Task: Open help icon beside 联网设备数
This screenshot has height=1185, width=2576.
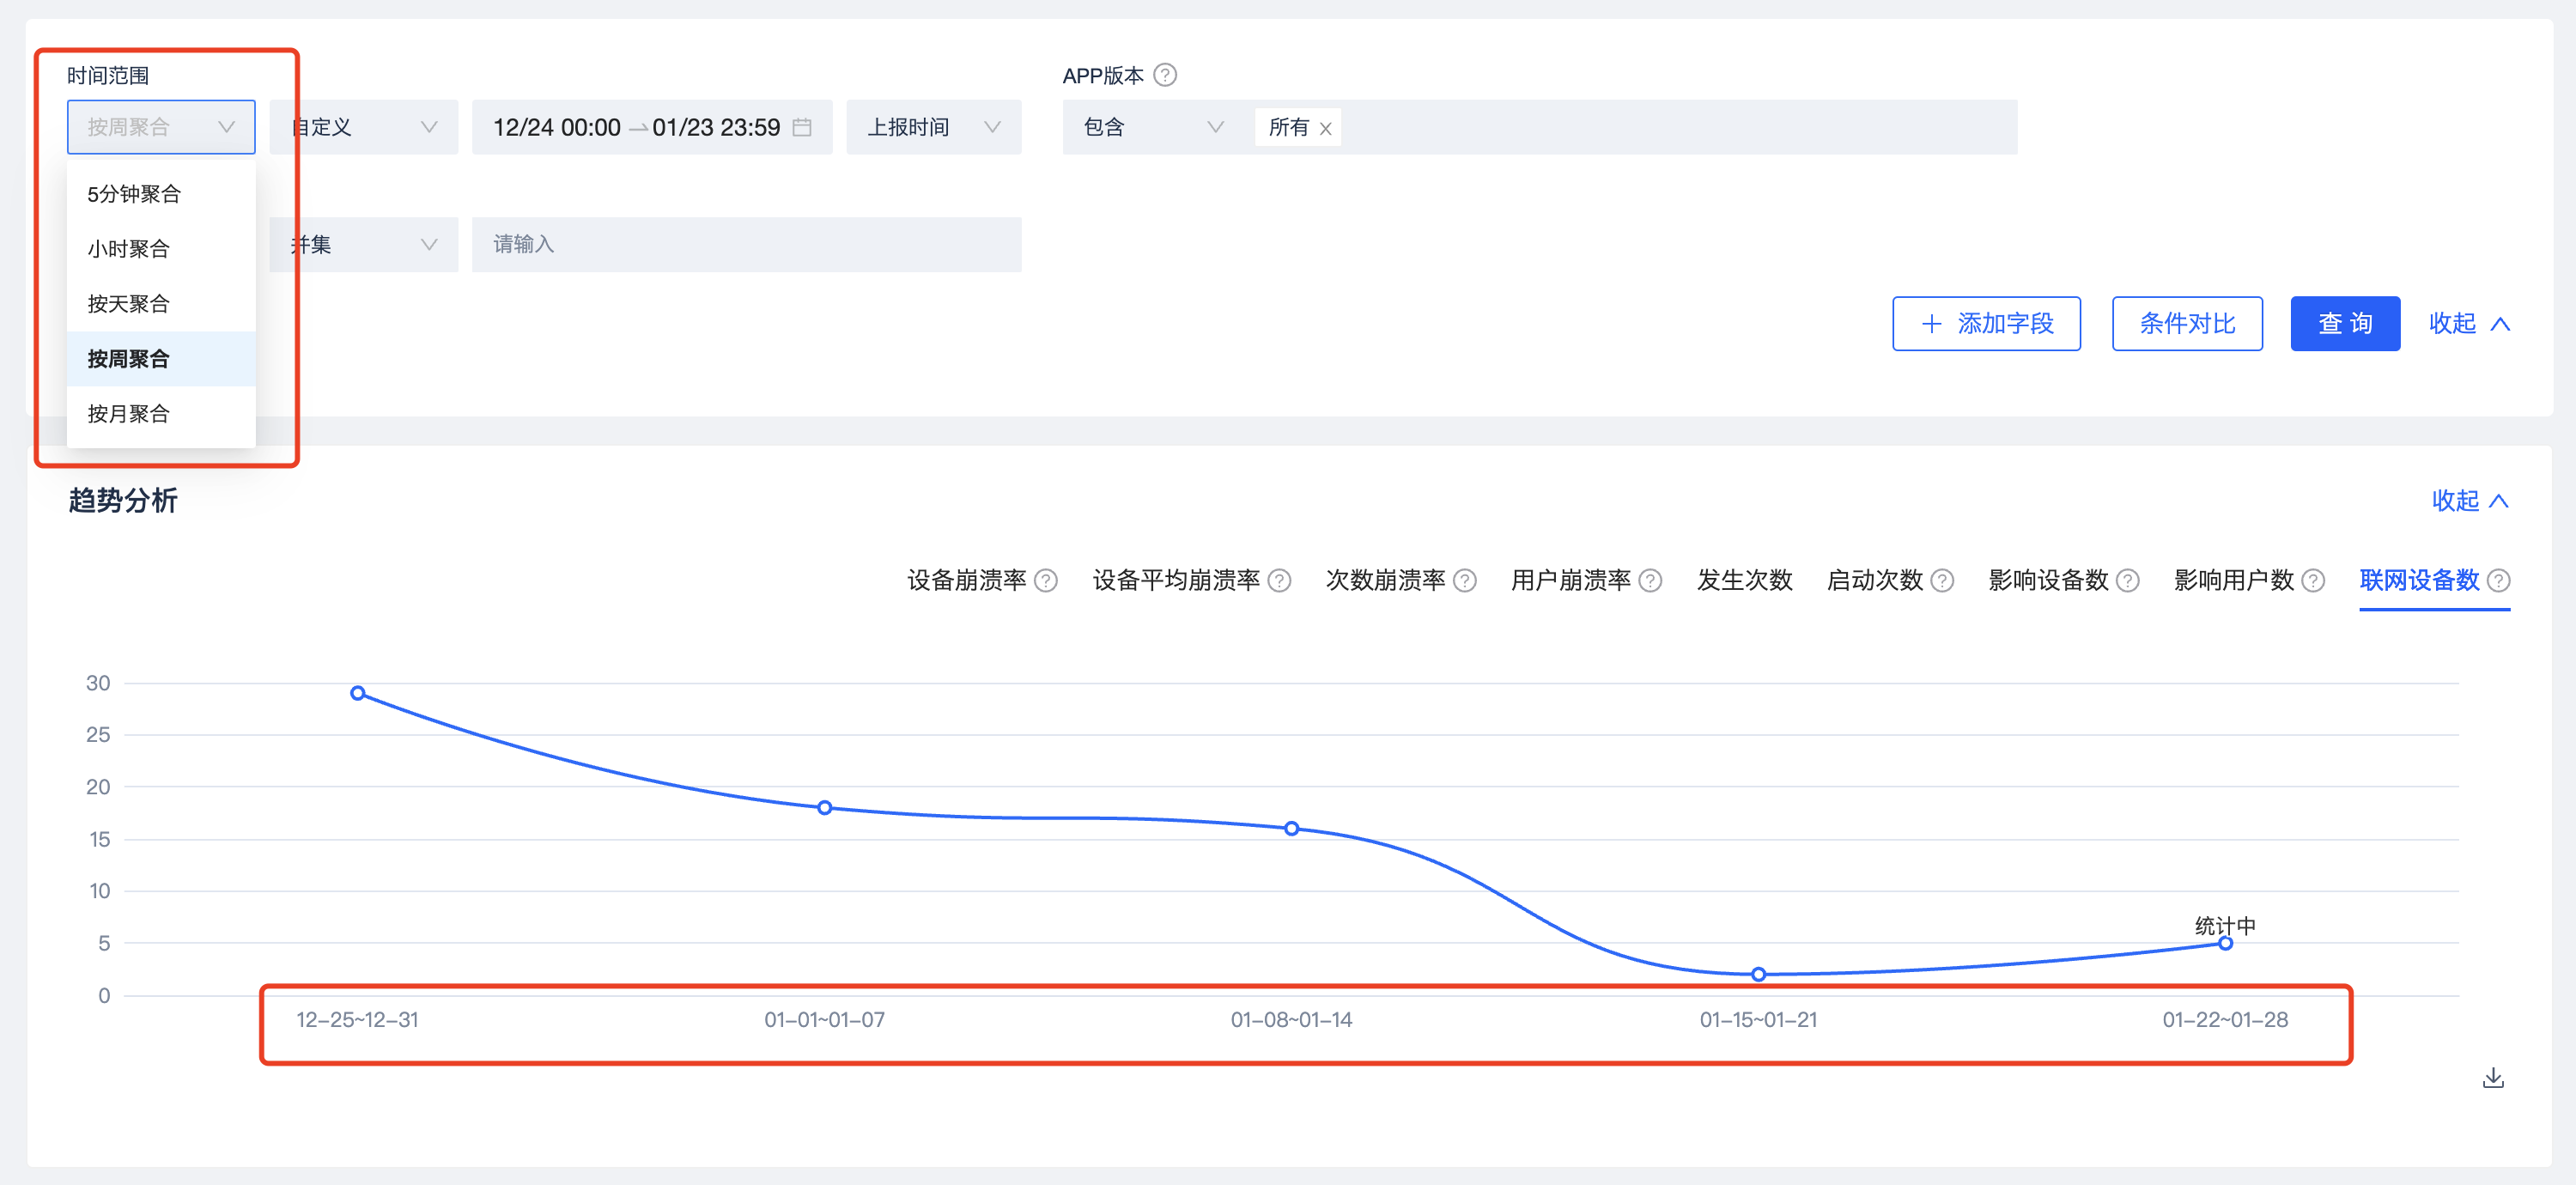Action: [x=2499, y=580]
